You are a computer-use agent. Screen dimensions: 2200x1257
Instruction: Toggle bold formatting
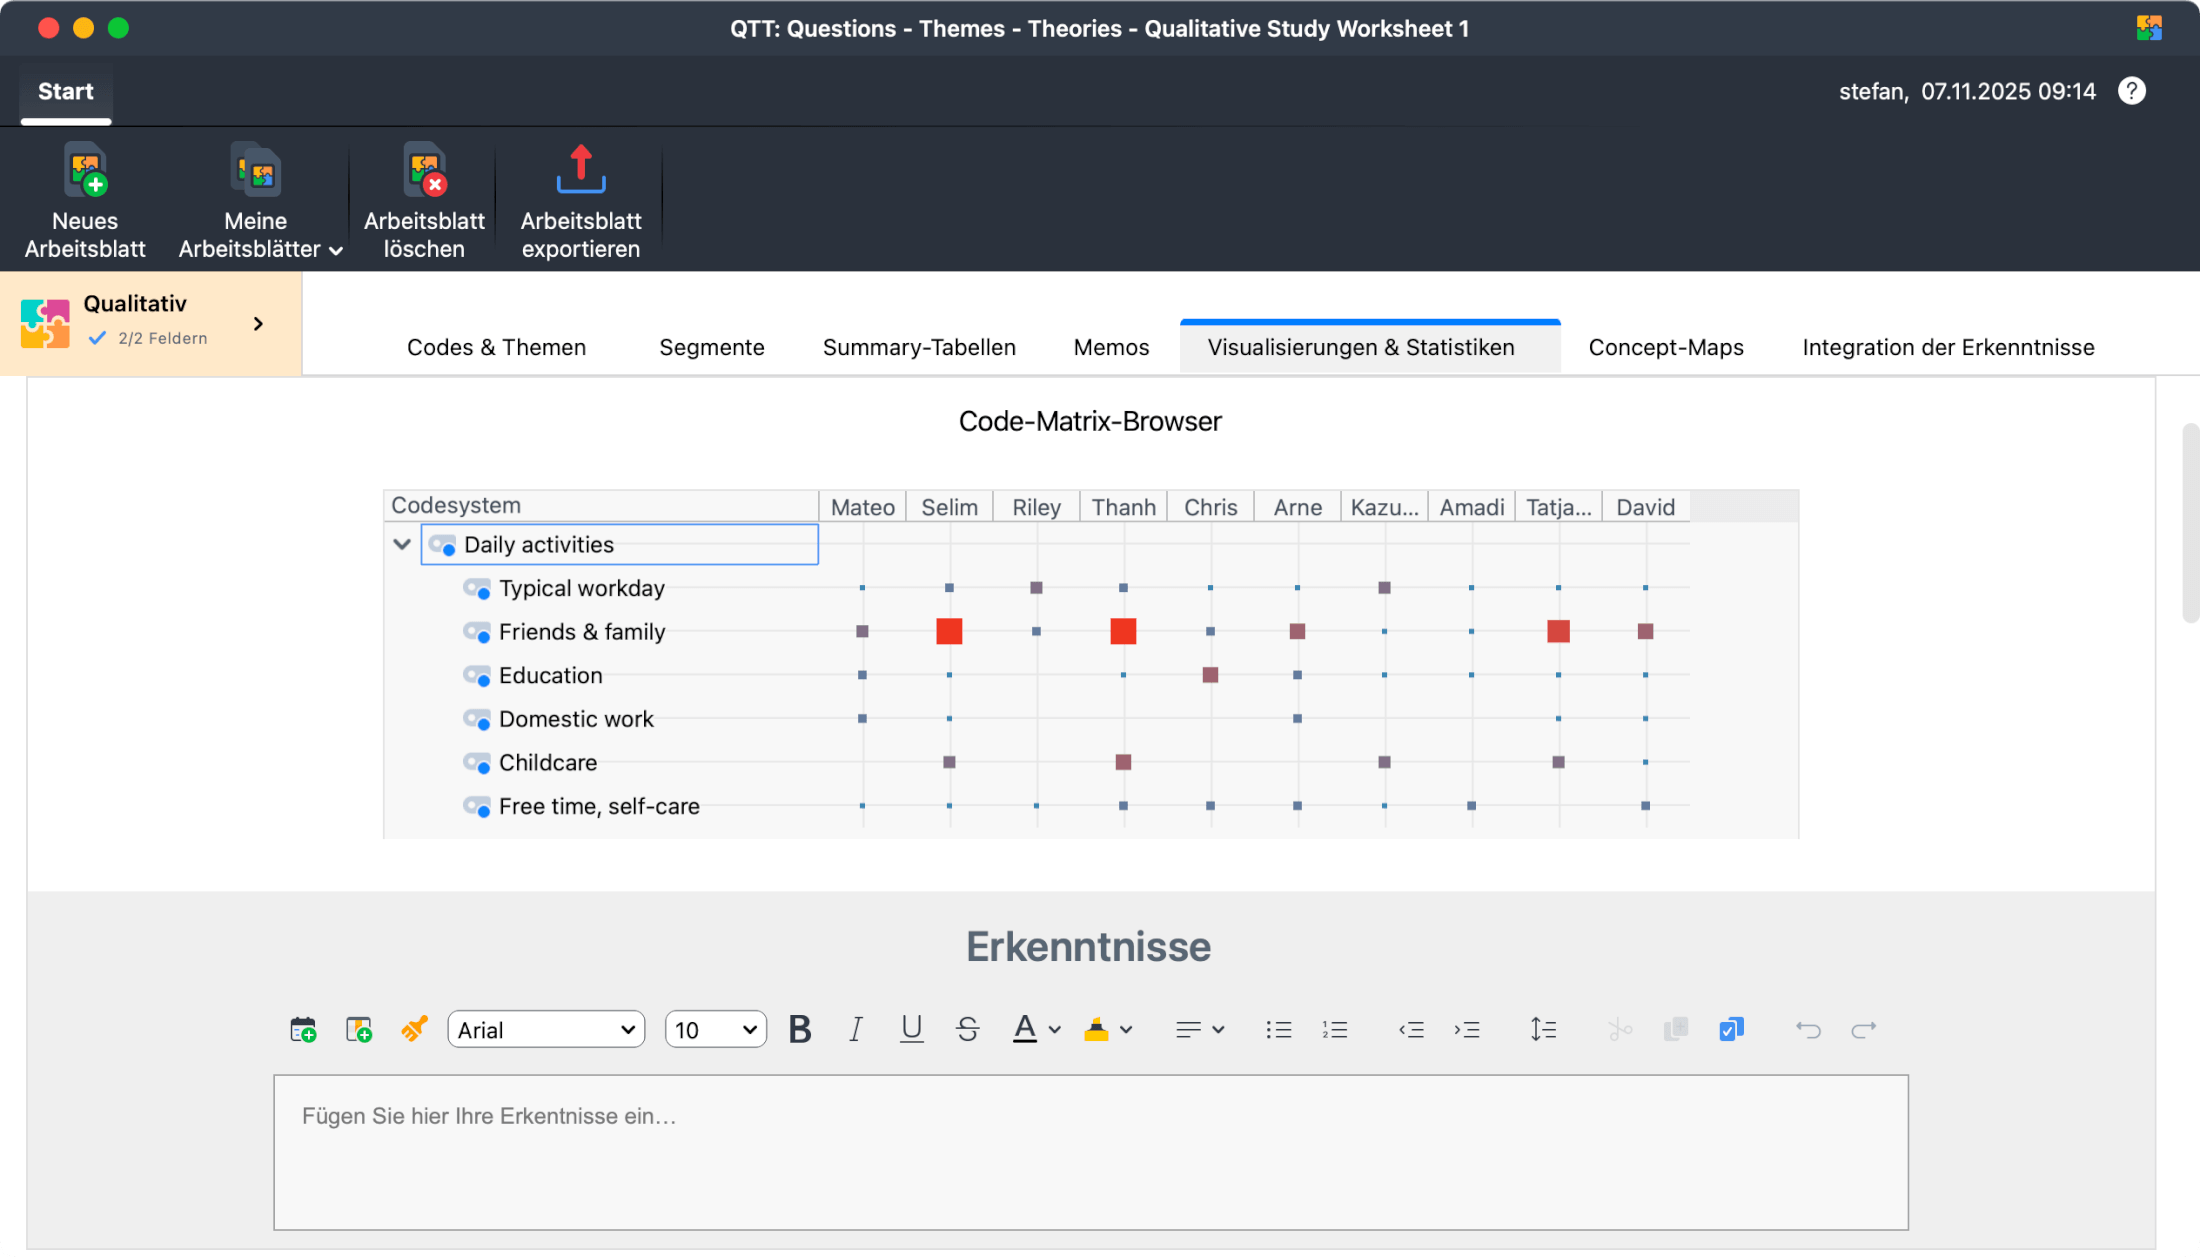point(799,1029)
